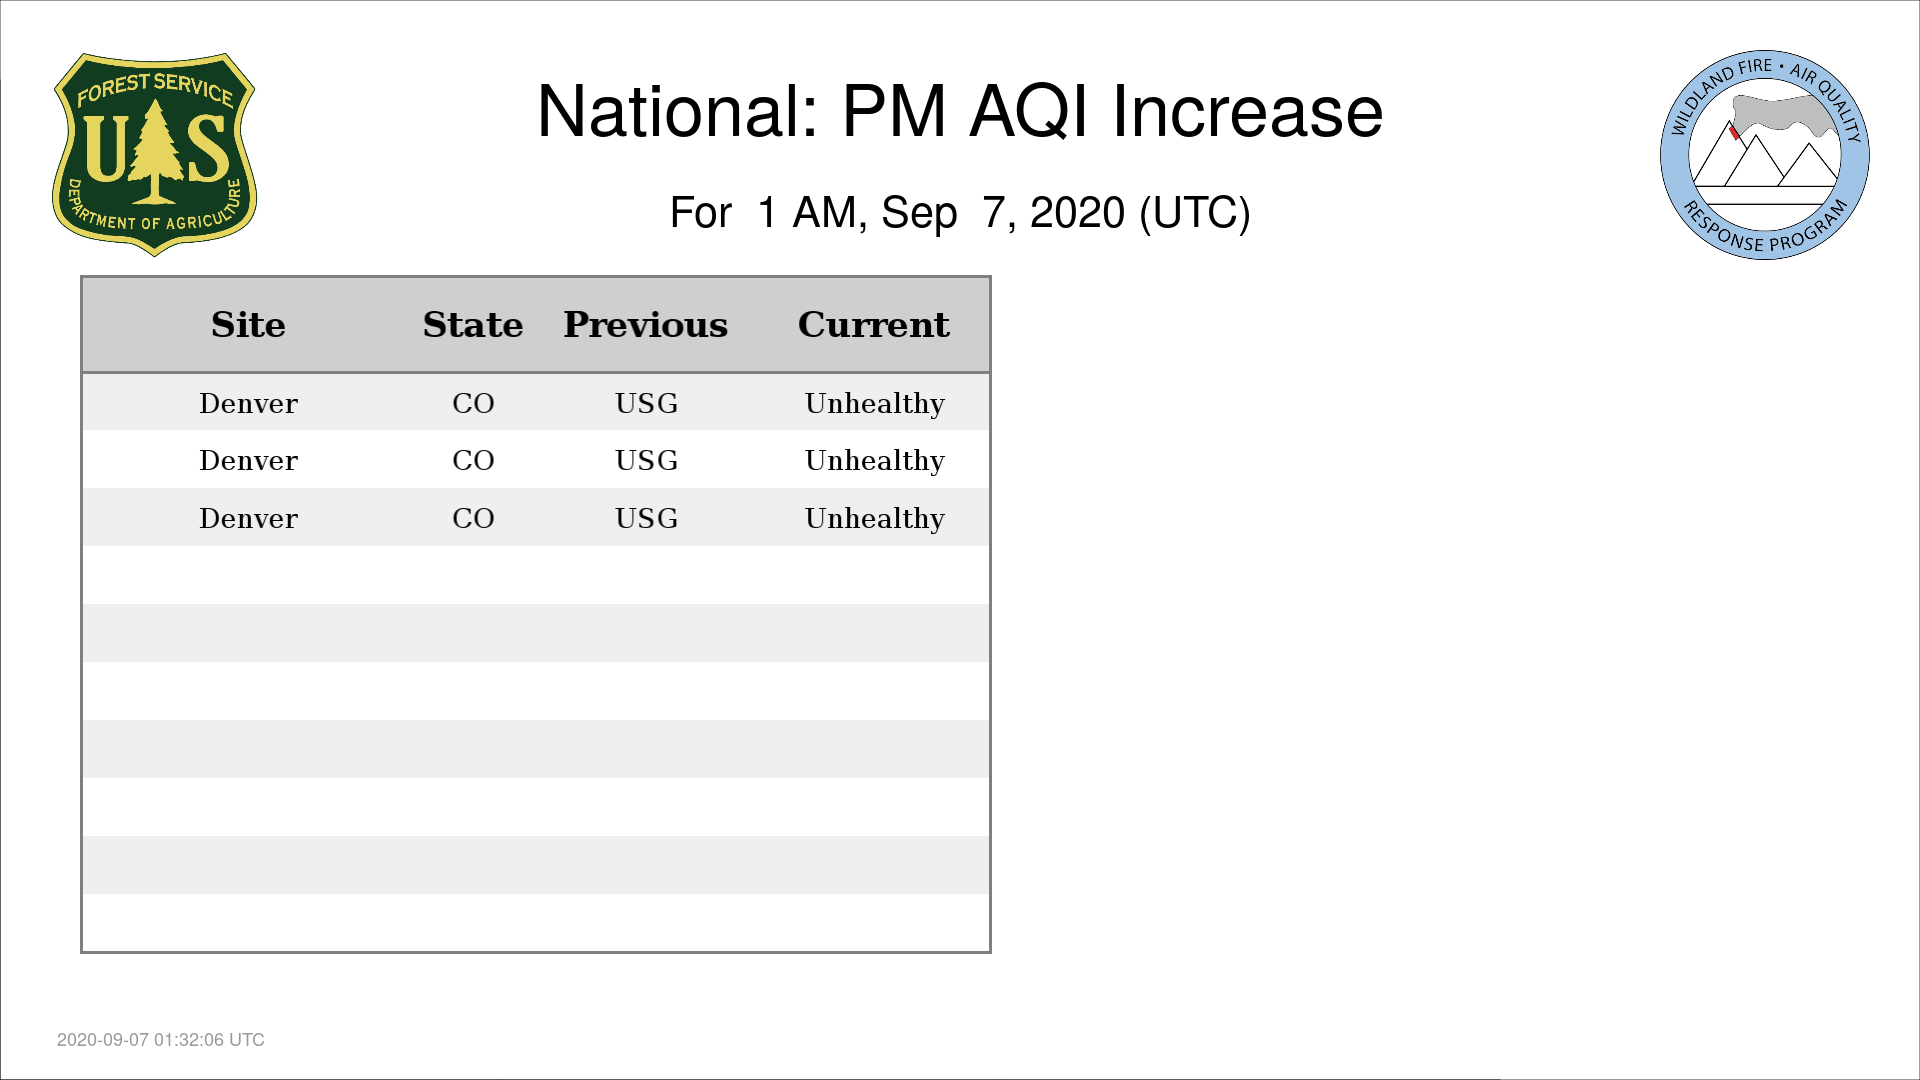
Task: Click USG previous value in second row
Action: pos(647,460)
